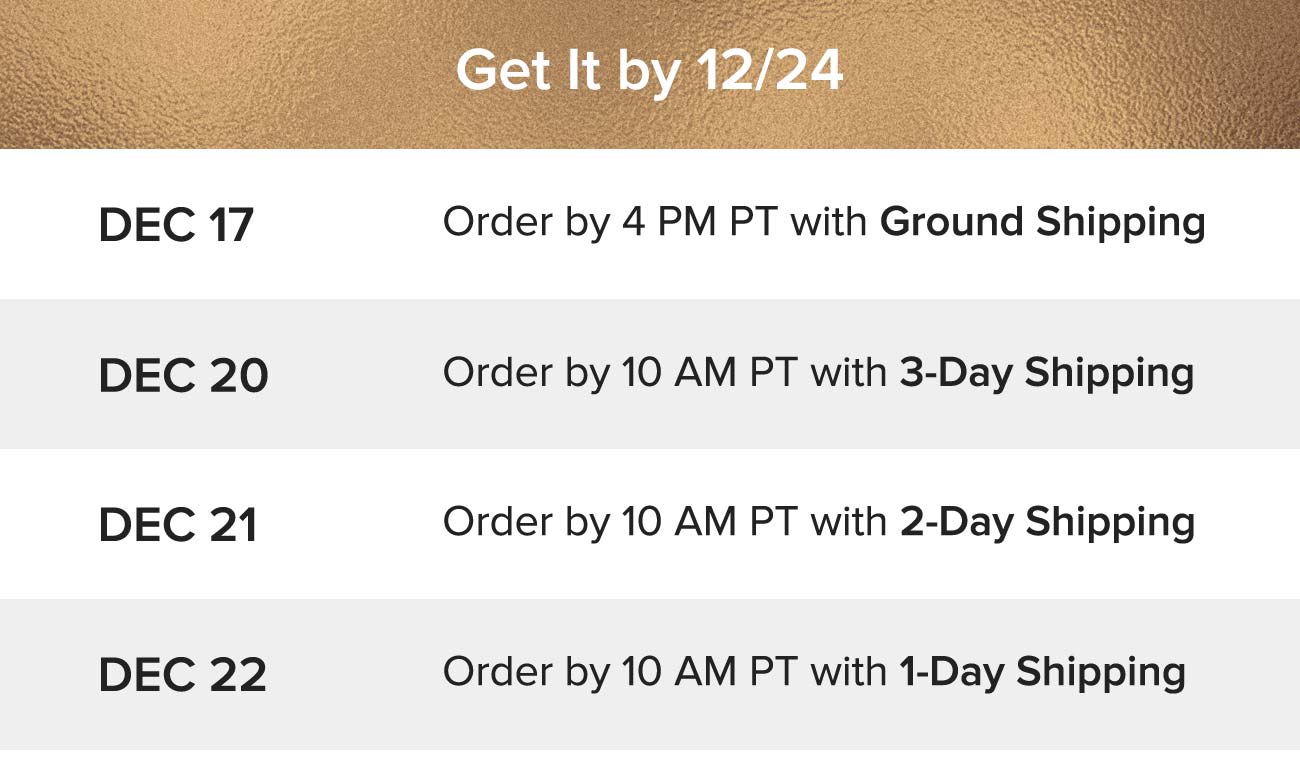Image resolution: width=1300 pixels, height=770 pixels.
Task: Click the 'Get It by 12/24' heading
Action: 650,72
